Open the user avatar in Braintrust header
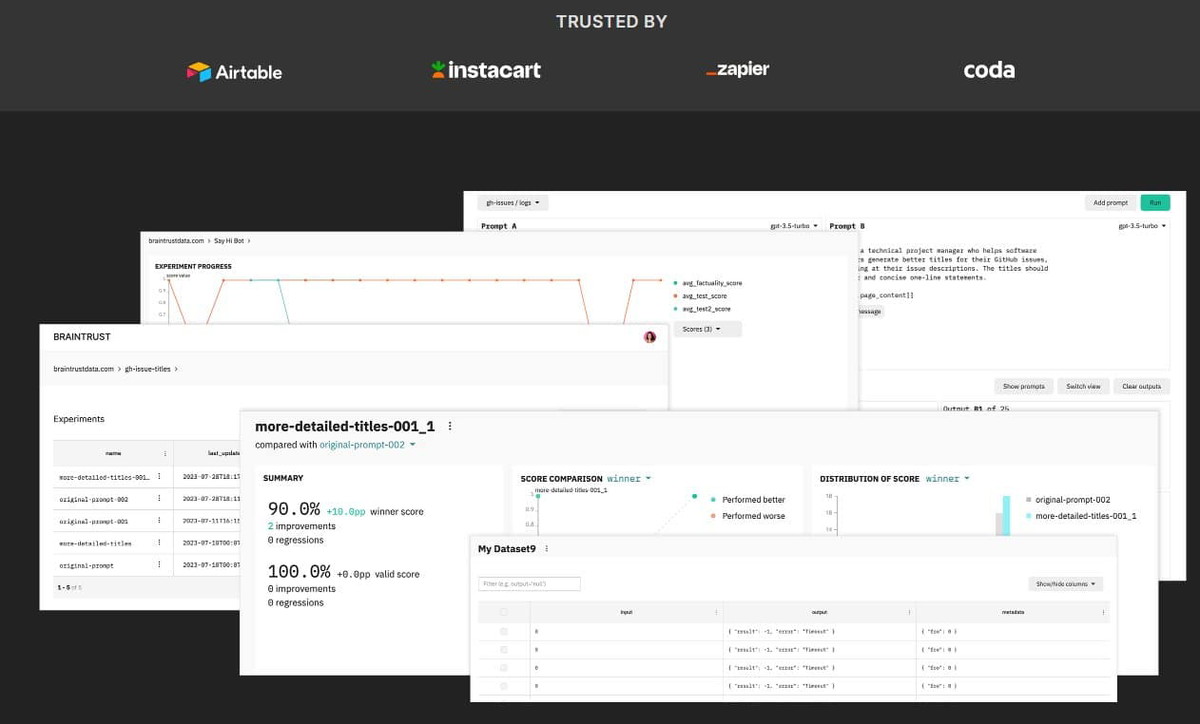 click(650, 337)
